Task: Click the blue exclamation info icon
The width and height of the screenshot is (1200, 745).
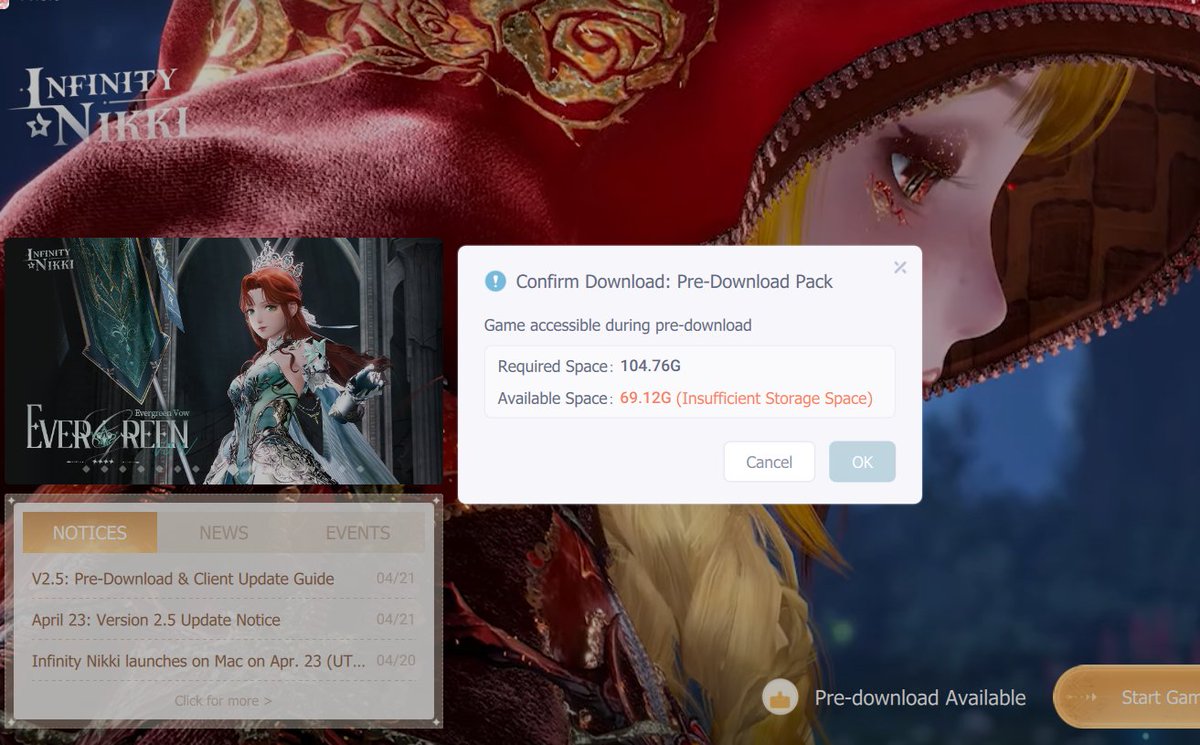Action: tap(495, 281)
